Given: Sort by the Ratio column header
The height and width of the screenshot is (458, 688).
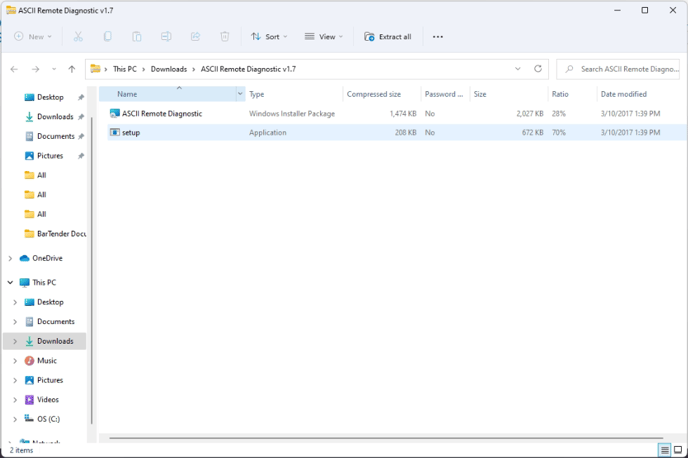Looking at the screenshot, I should (x=560, y=94).
